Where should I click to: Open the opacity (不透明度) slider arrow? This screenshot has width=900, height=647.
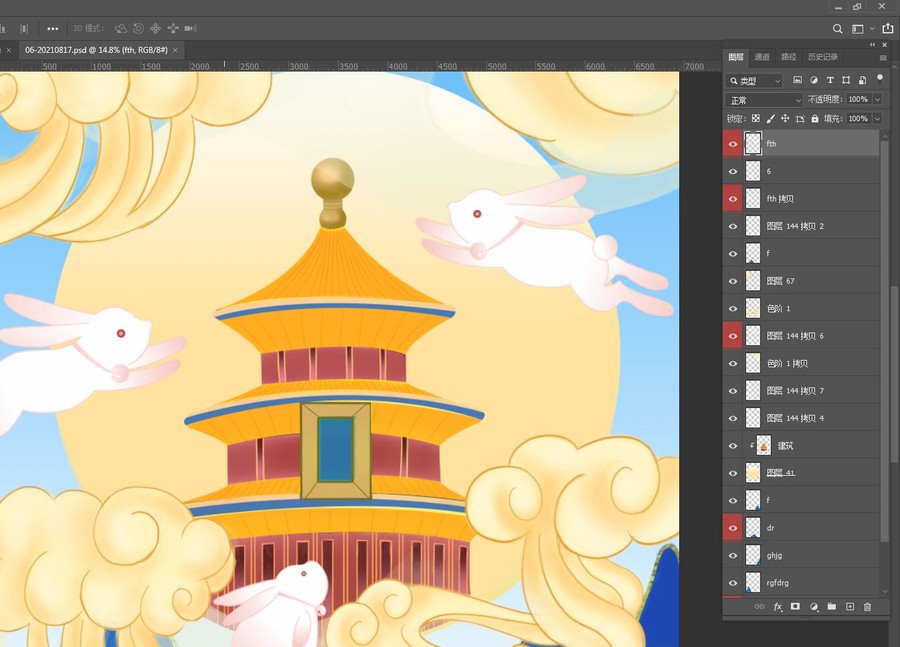877,99
